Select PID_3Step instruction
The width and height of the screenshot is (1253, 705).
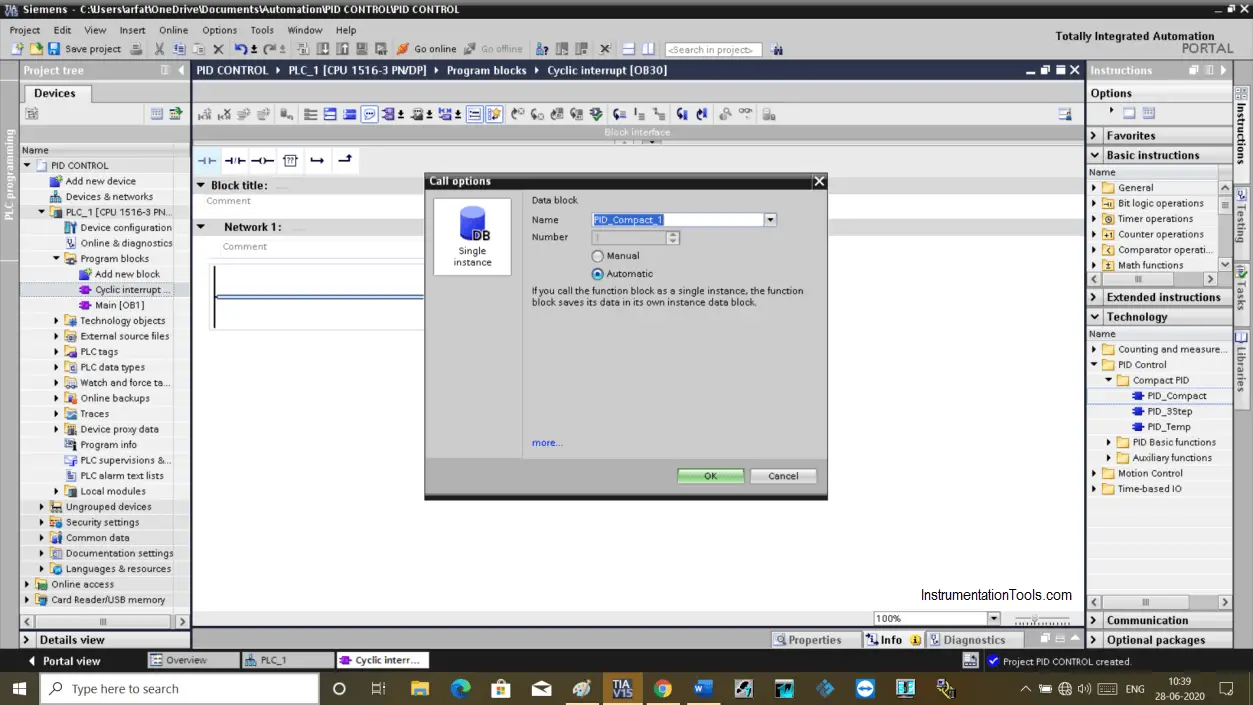point(1169,411)
